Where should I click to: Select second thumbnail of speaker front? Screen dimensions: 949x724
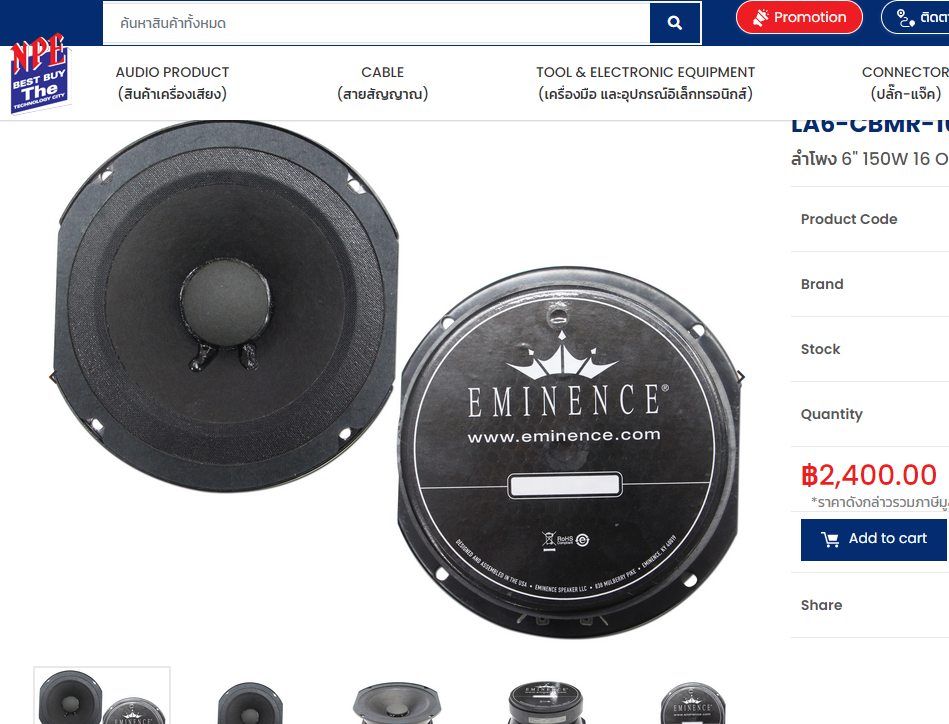[251, 702]
